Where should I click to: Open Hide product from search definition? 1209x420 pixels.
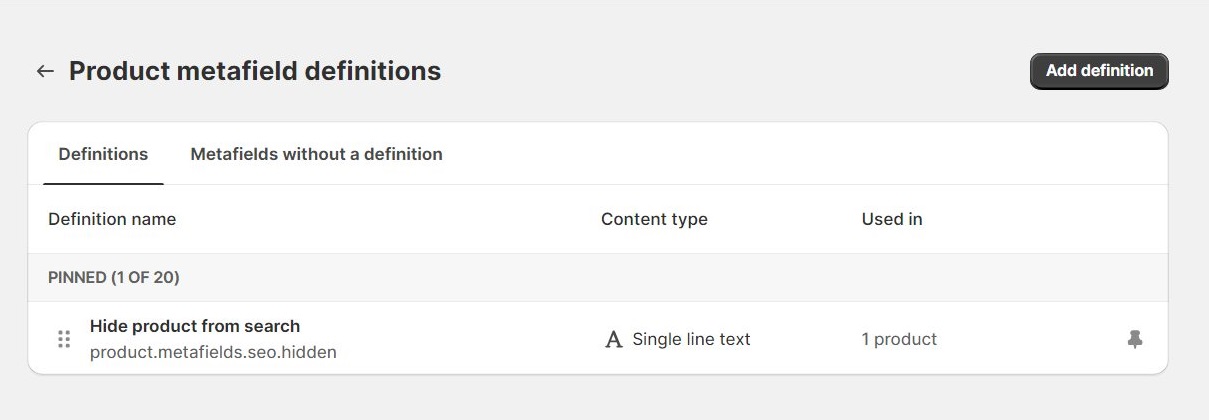(x=195, y=326)
